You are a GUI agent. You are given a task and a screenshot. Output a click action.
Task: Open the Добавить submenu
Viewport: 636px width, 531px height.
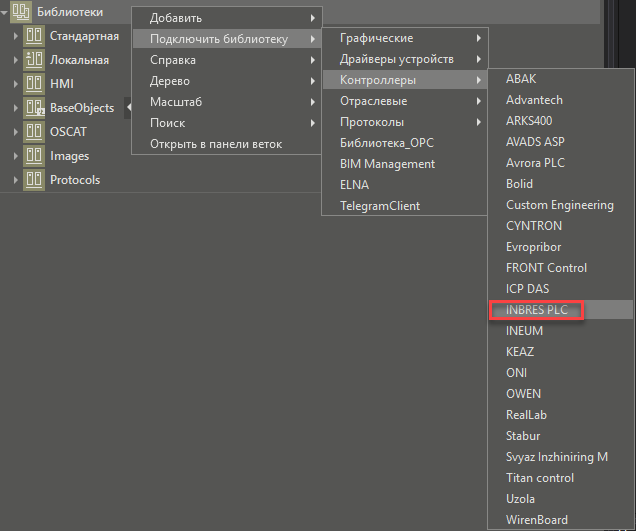pyautogui.click(x=227, y=18)
